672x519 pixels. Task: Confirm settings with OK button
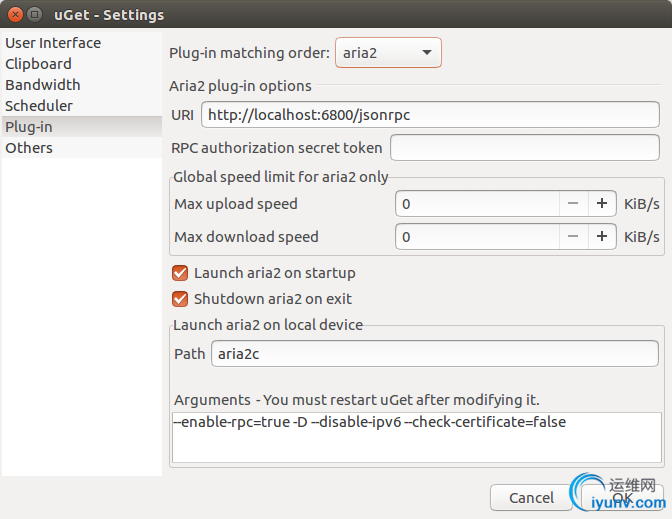point(623,498)
